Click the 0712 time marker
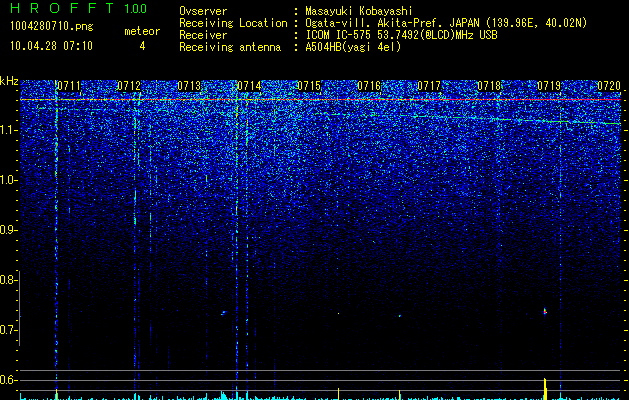This screenshot has height=400, width=629. [129, 86]
